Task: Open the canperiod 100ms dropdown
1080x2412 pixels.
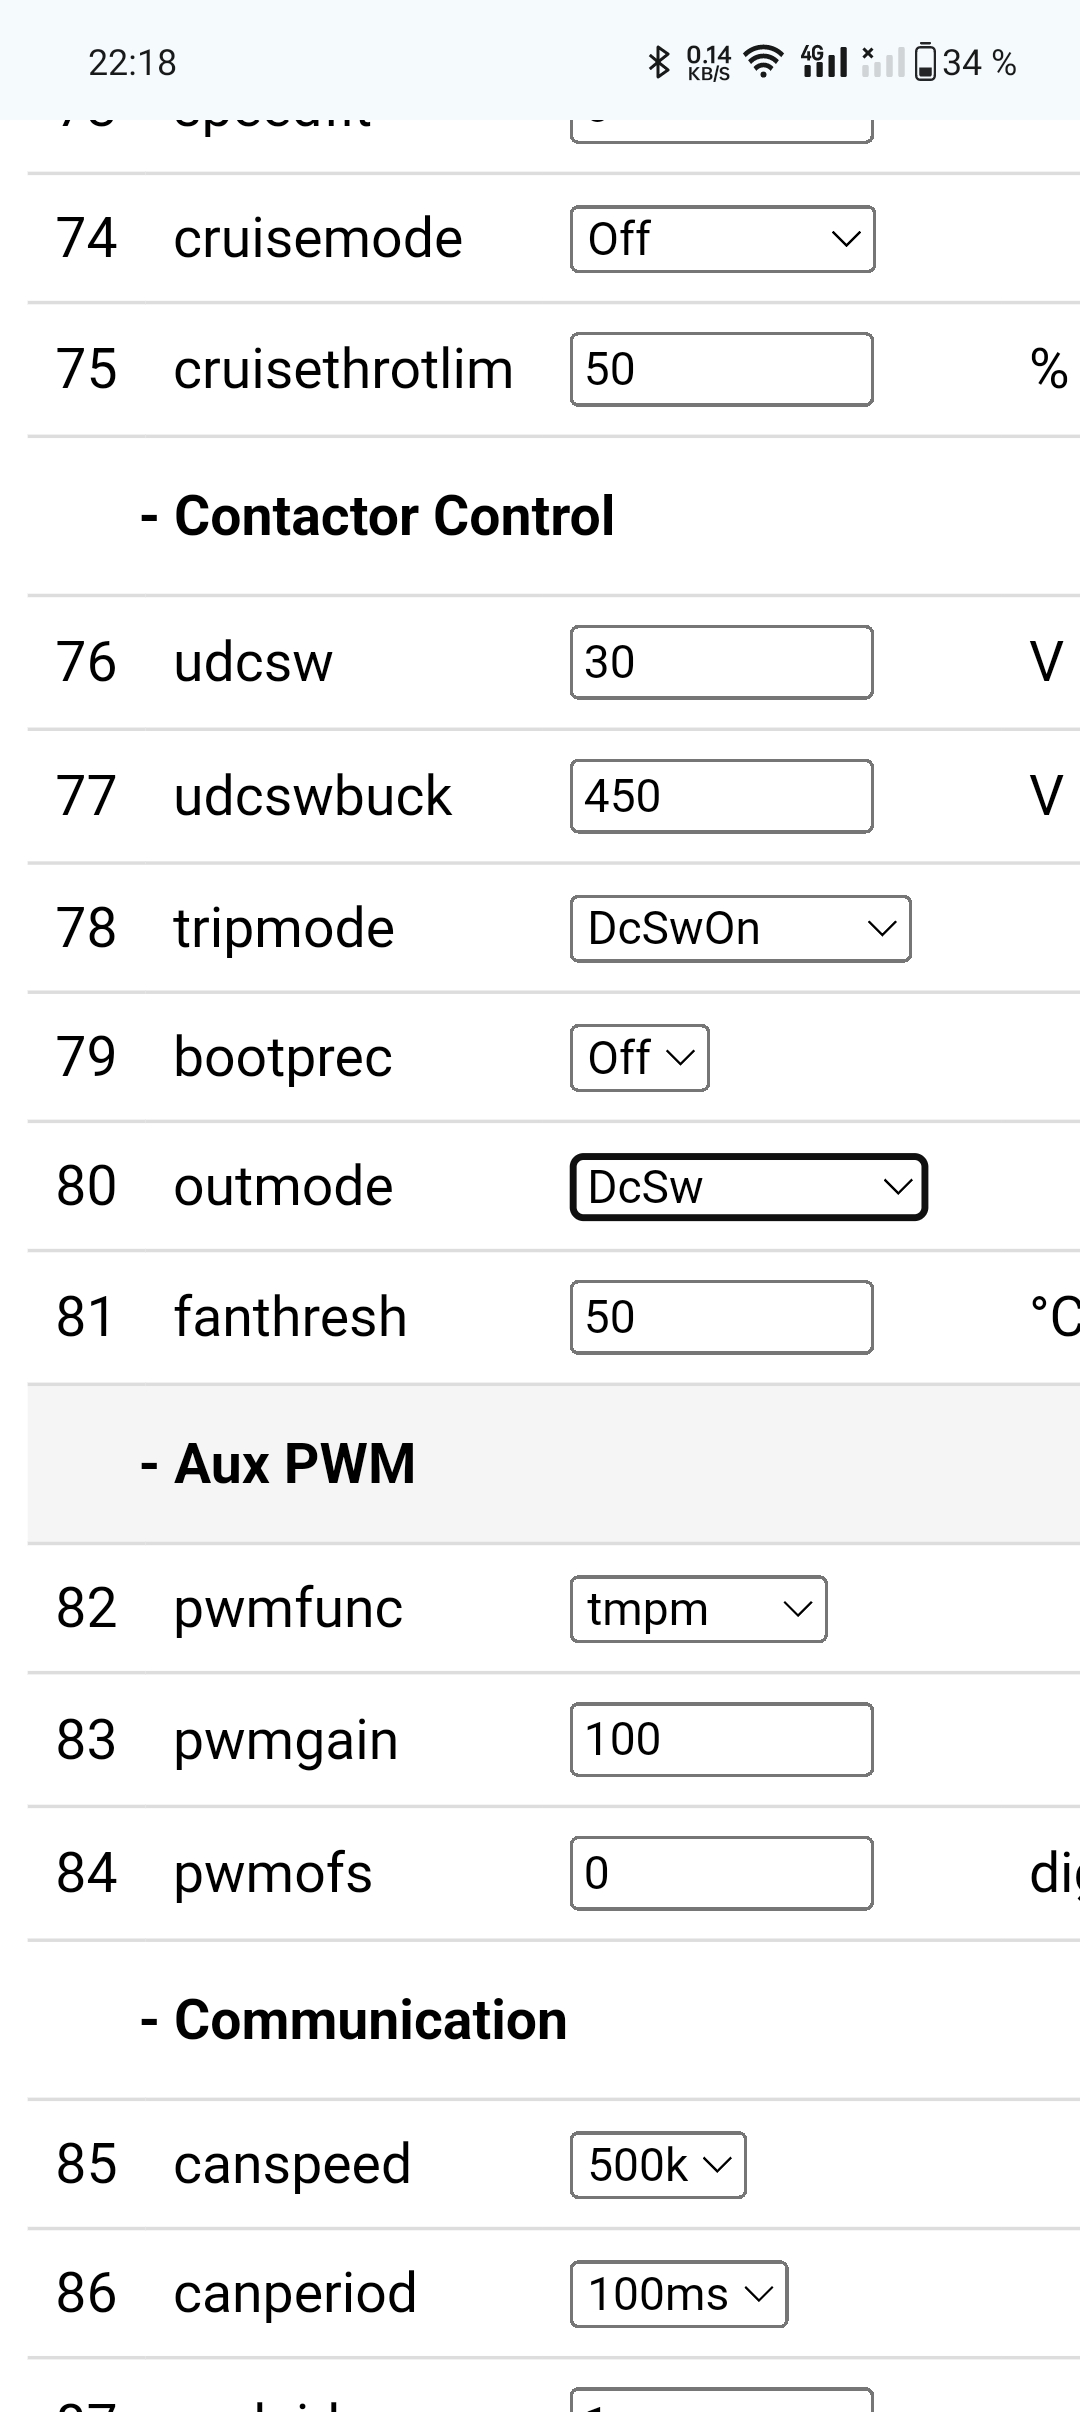Action: pyautogui.click(x=679, y=2294)
